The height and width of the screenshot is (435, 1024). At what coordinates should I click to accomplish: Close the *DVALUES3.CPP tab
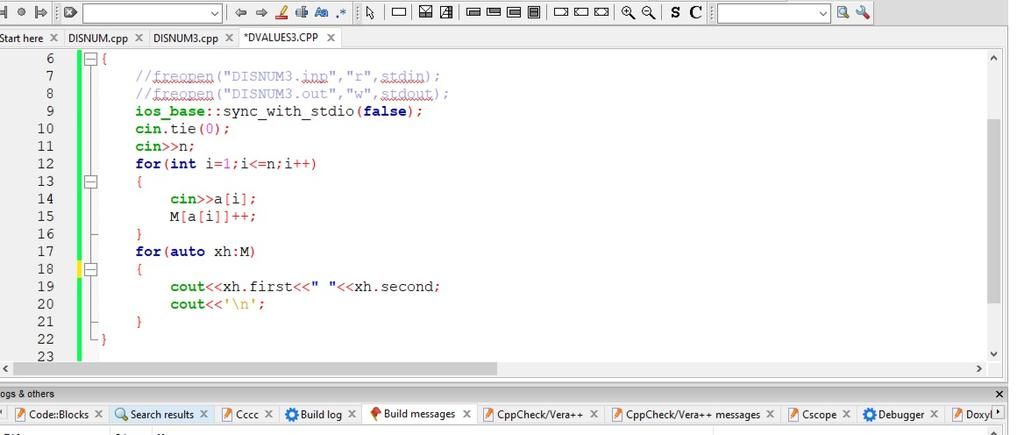coord(331,38)
